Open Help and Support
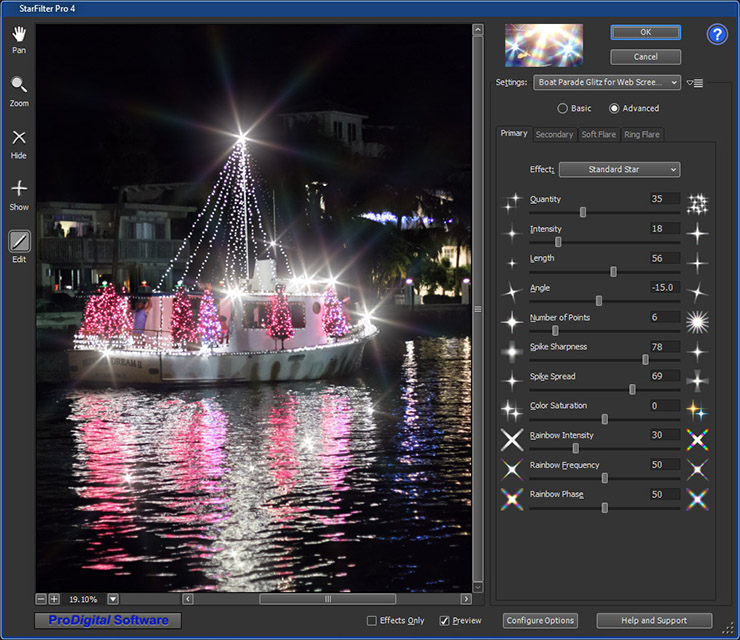This screenshot has height=640, width=740. [654, 621]
